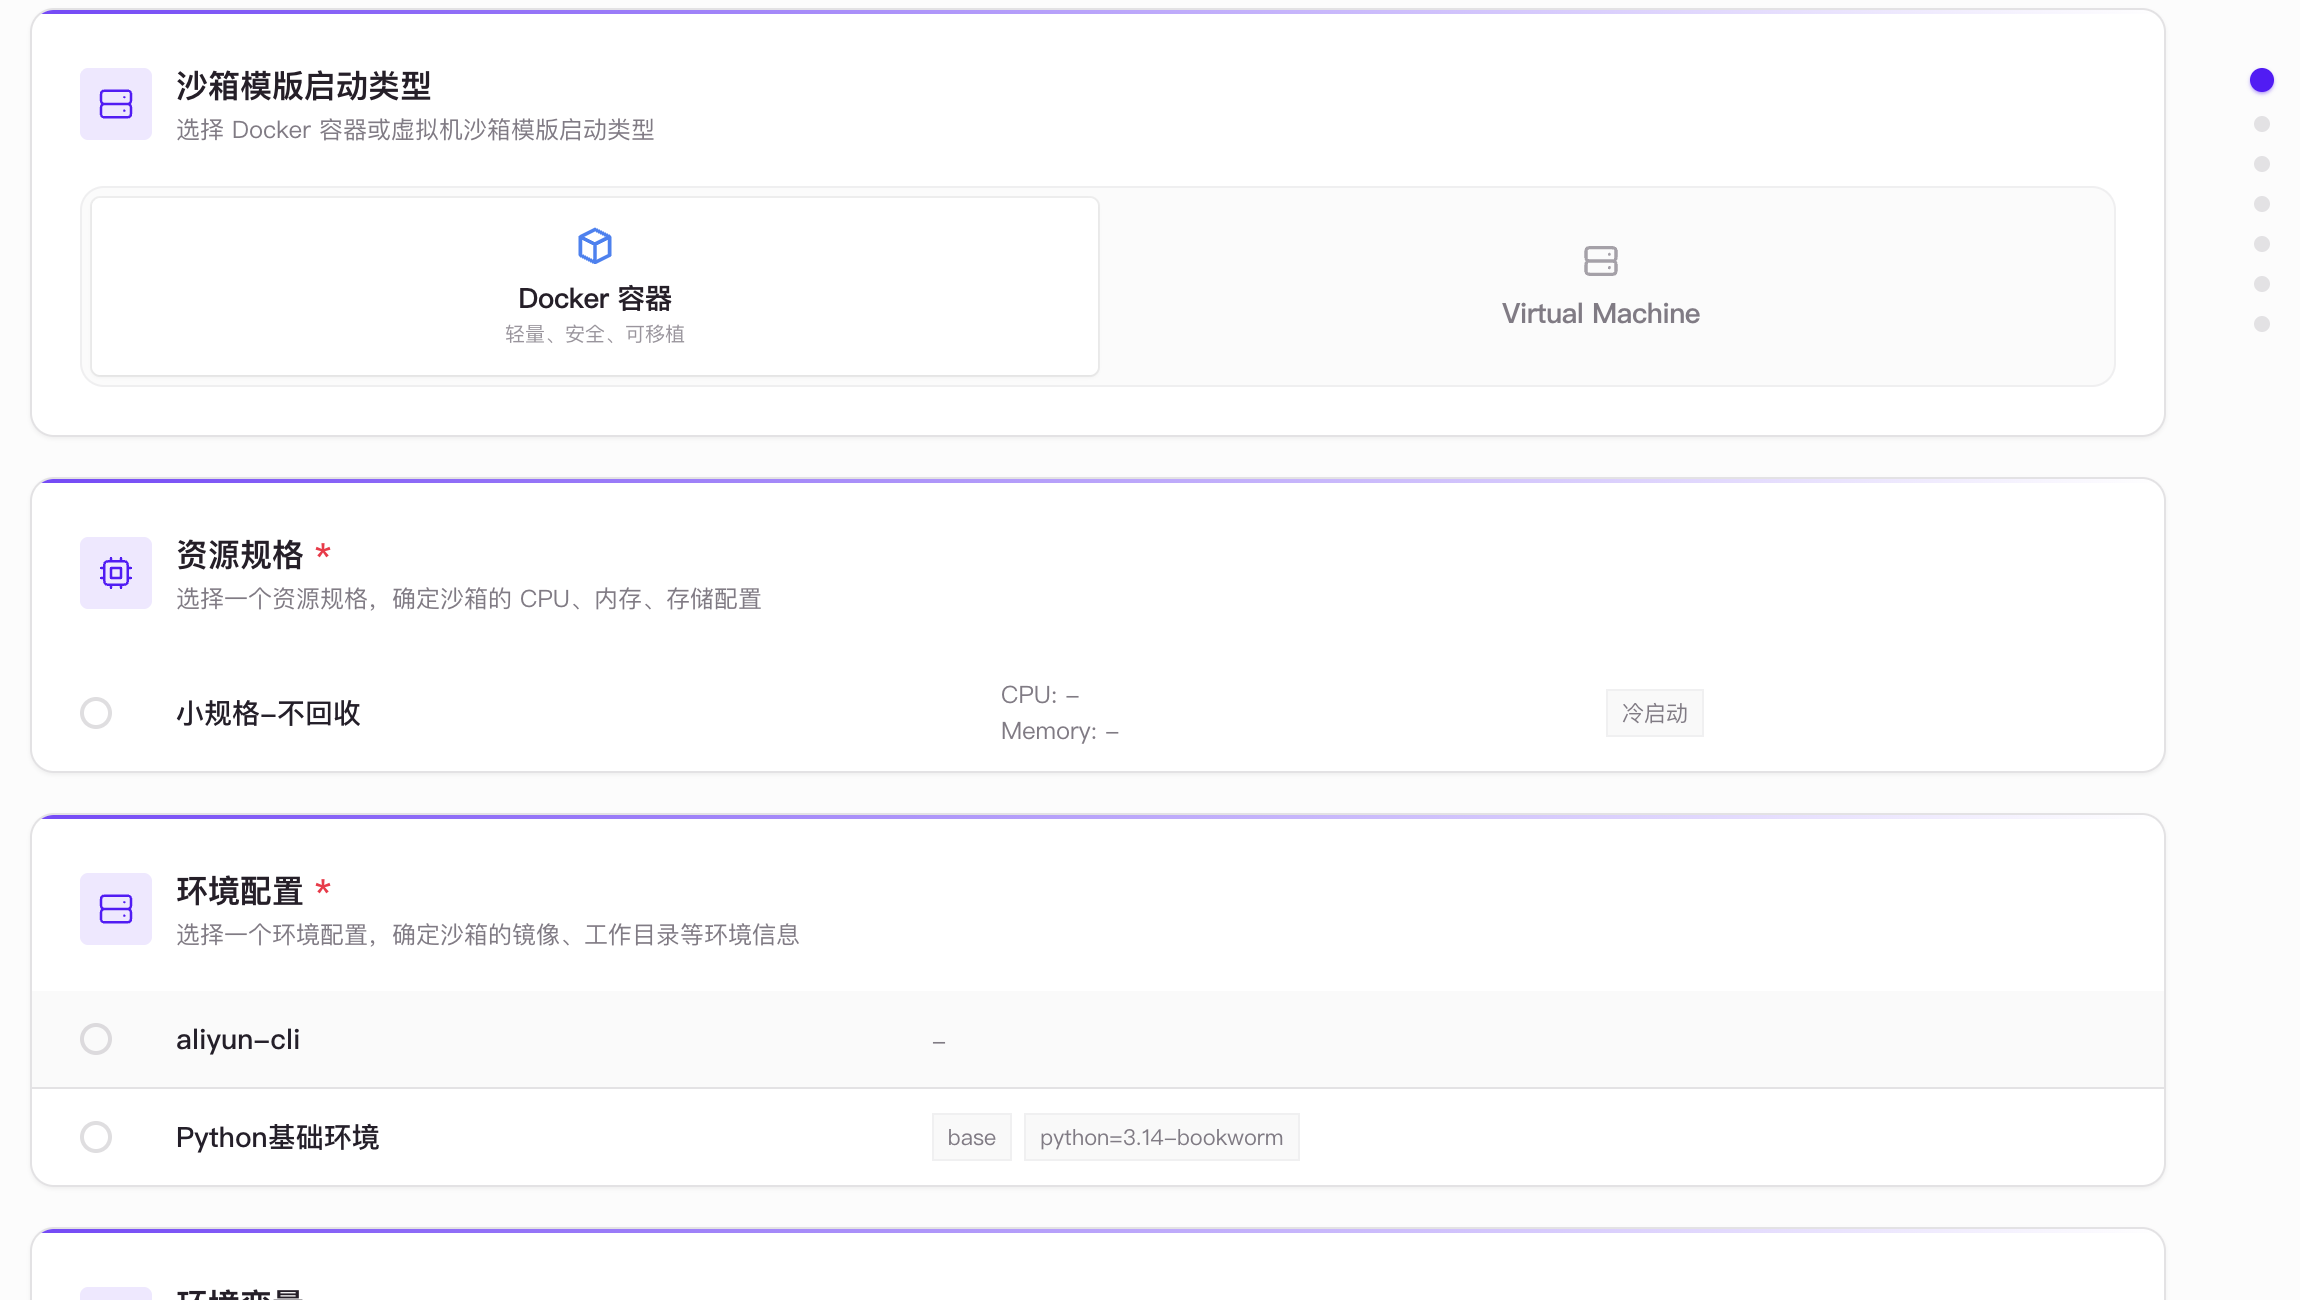Image resolution: width=2300 pixels, height=1300 pixels.
Task: Click the CPU: – value text
Action: (x=1040, y=695)
